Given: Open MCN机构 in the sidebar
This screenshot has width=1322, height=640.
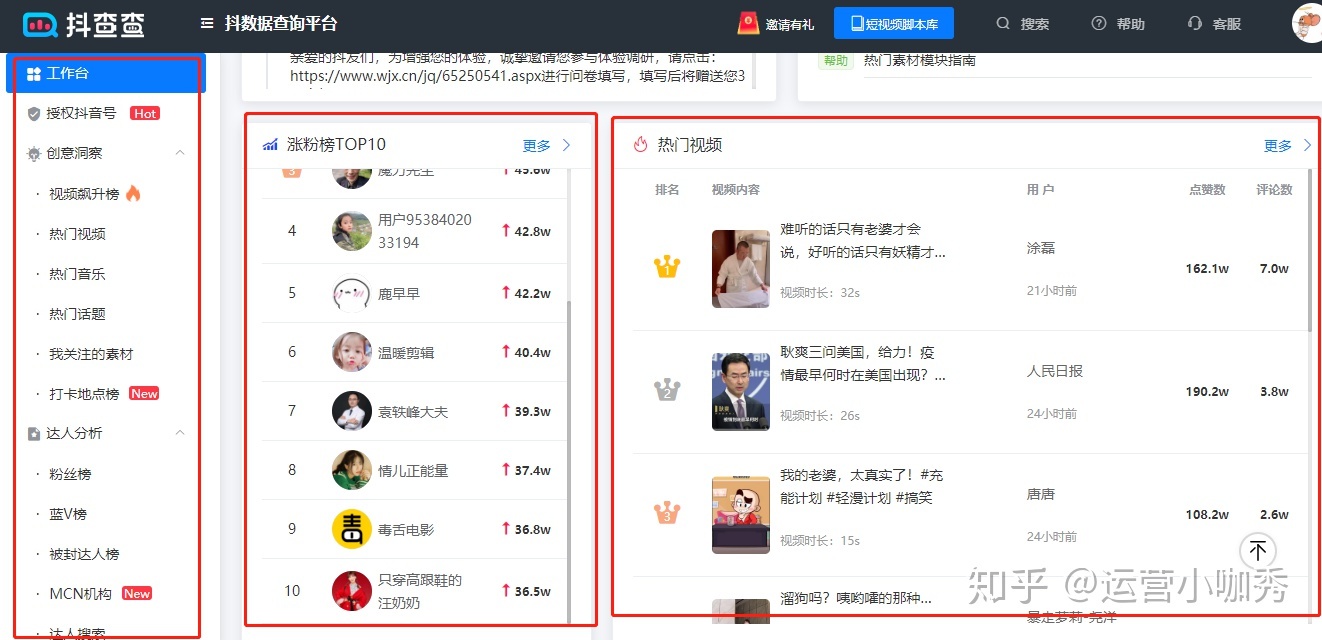Looking at the screenshot, I should click(80, 594).
